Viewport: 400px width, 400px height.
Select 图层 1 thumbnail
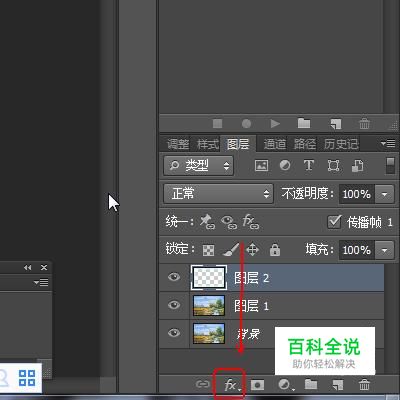[209, 305]
